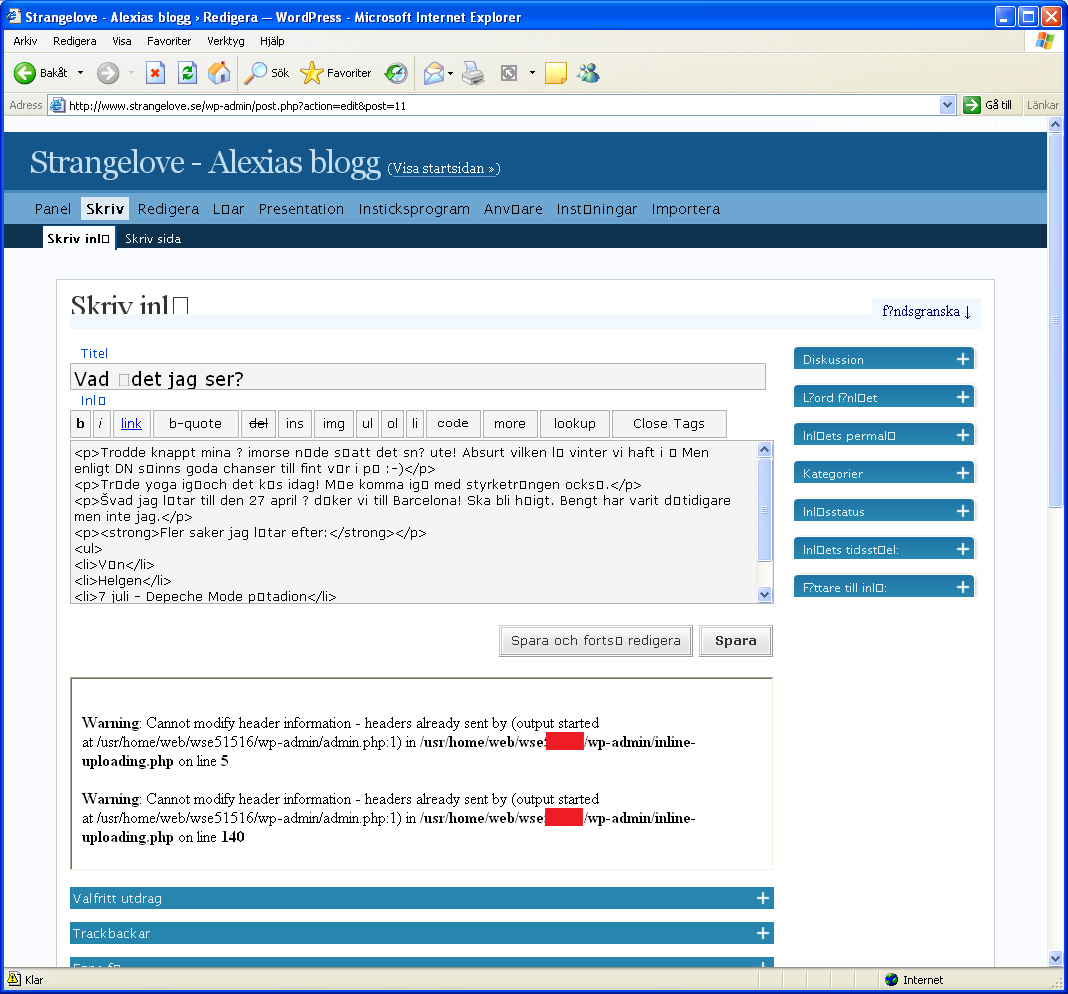The width and height of the screenshot is (1068, 994).
Task: Open the Arkiv menu
Action: (x=25, y=41)
